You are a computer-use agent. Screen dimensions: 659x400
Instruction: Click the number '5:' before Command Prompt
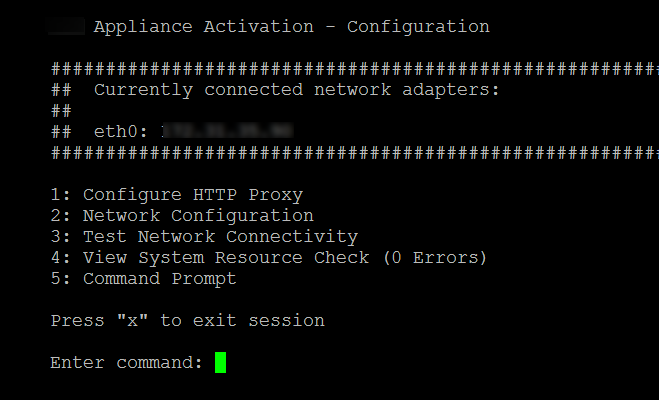coord(61,279)
